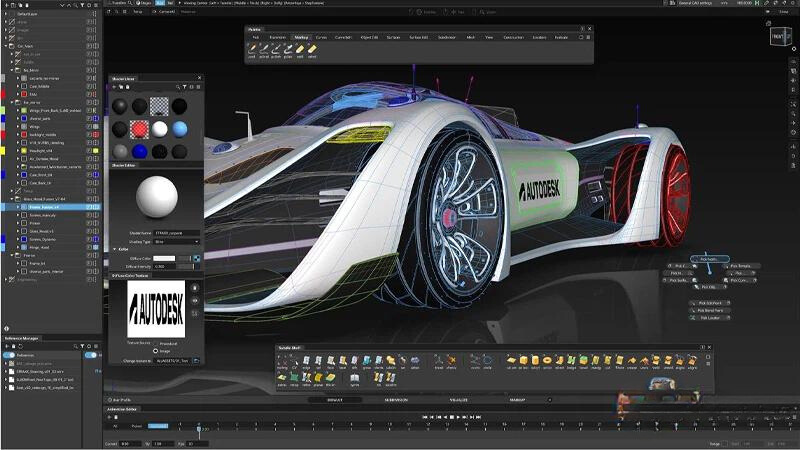Select the Image texture source radio button
The image size is (800, 450).
[x=156, y=351]
